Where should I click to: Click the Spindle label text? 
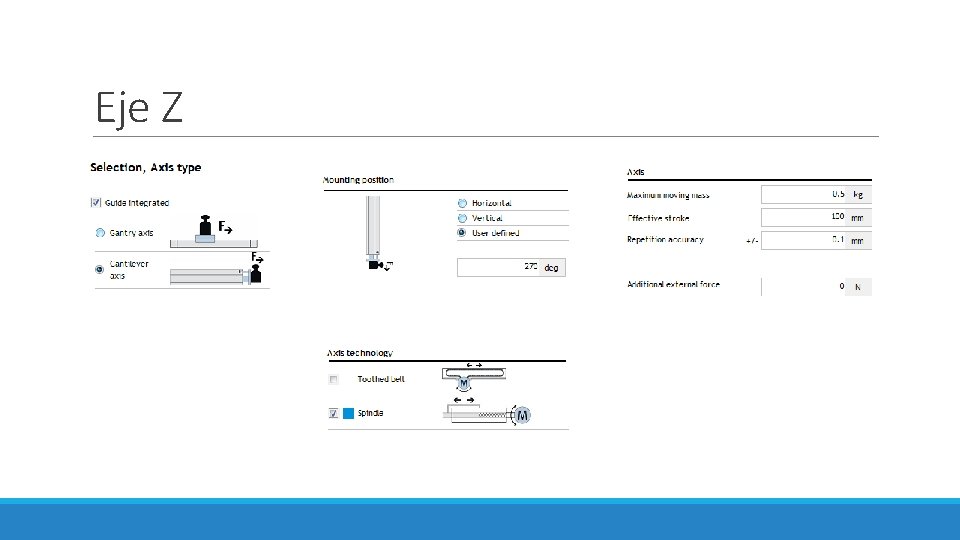(x=370, y=413)
